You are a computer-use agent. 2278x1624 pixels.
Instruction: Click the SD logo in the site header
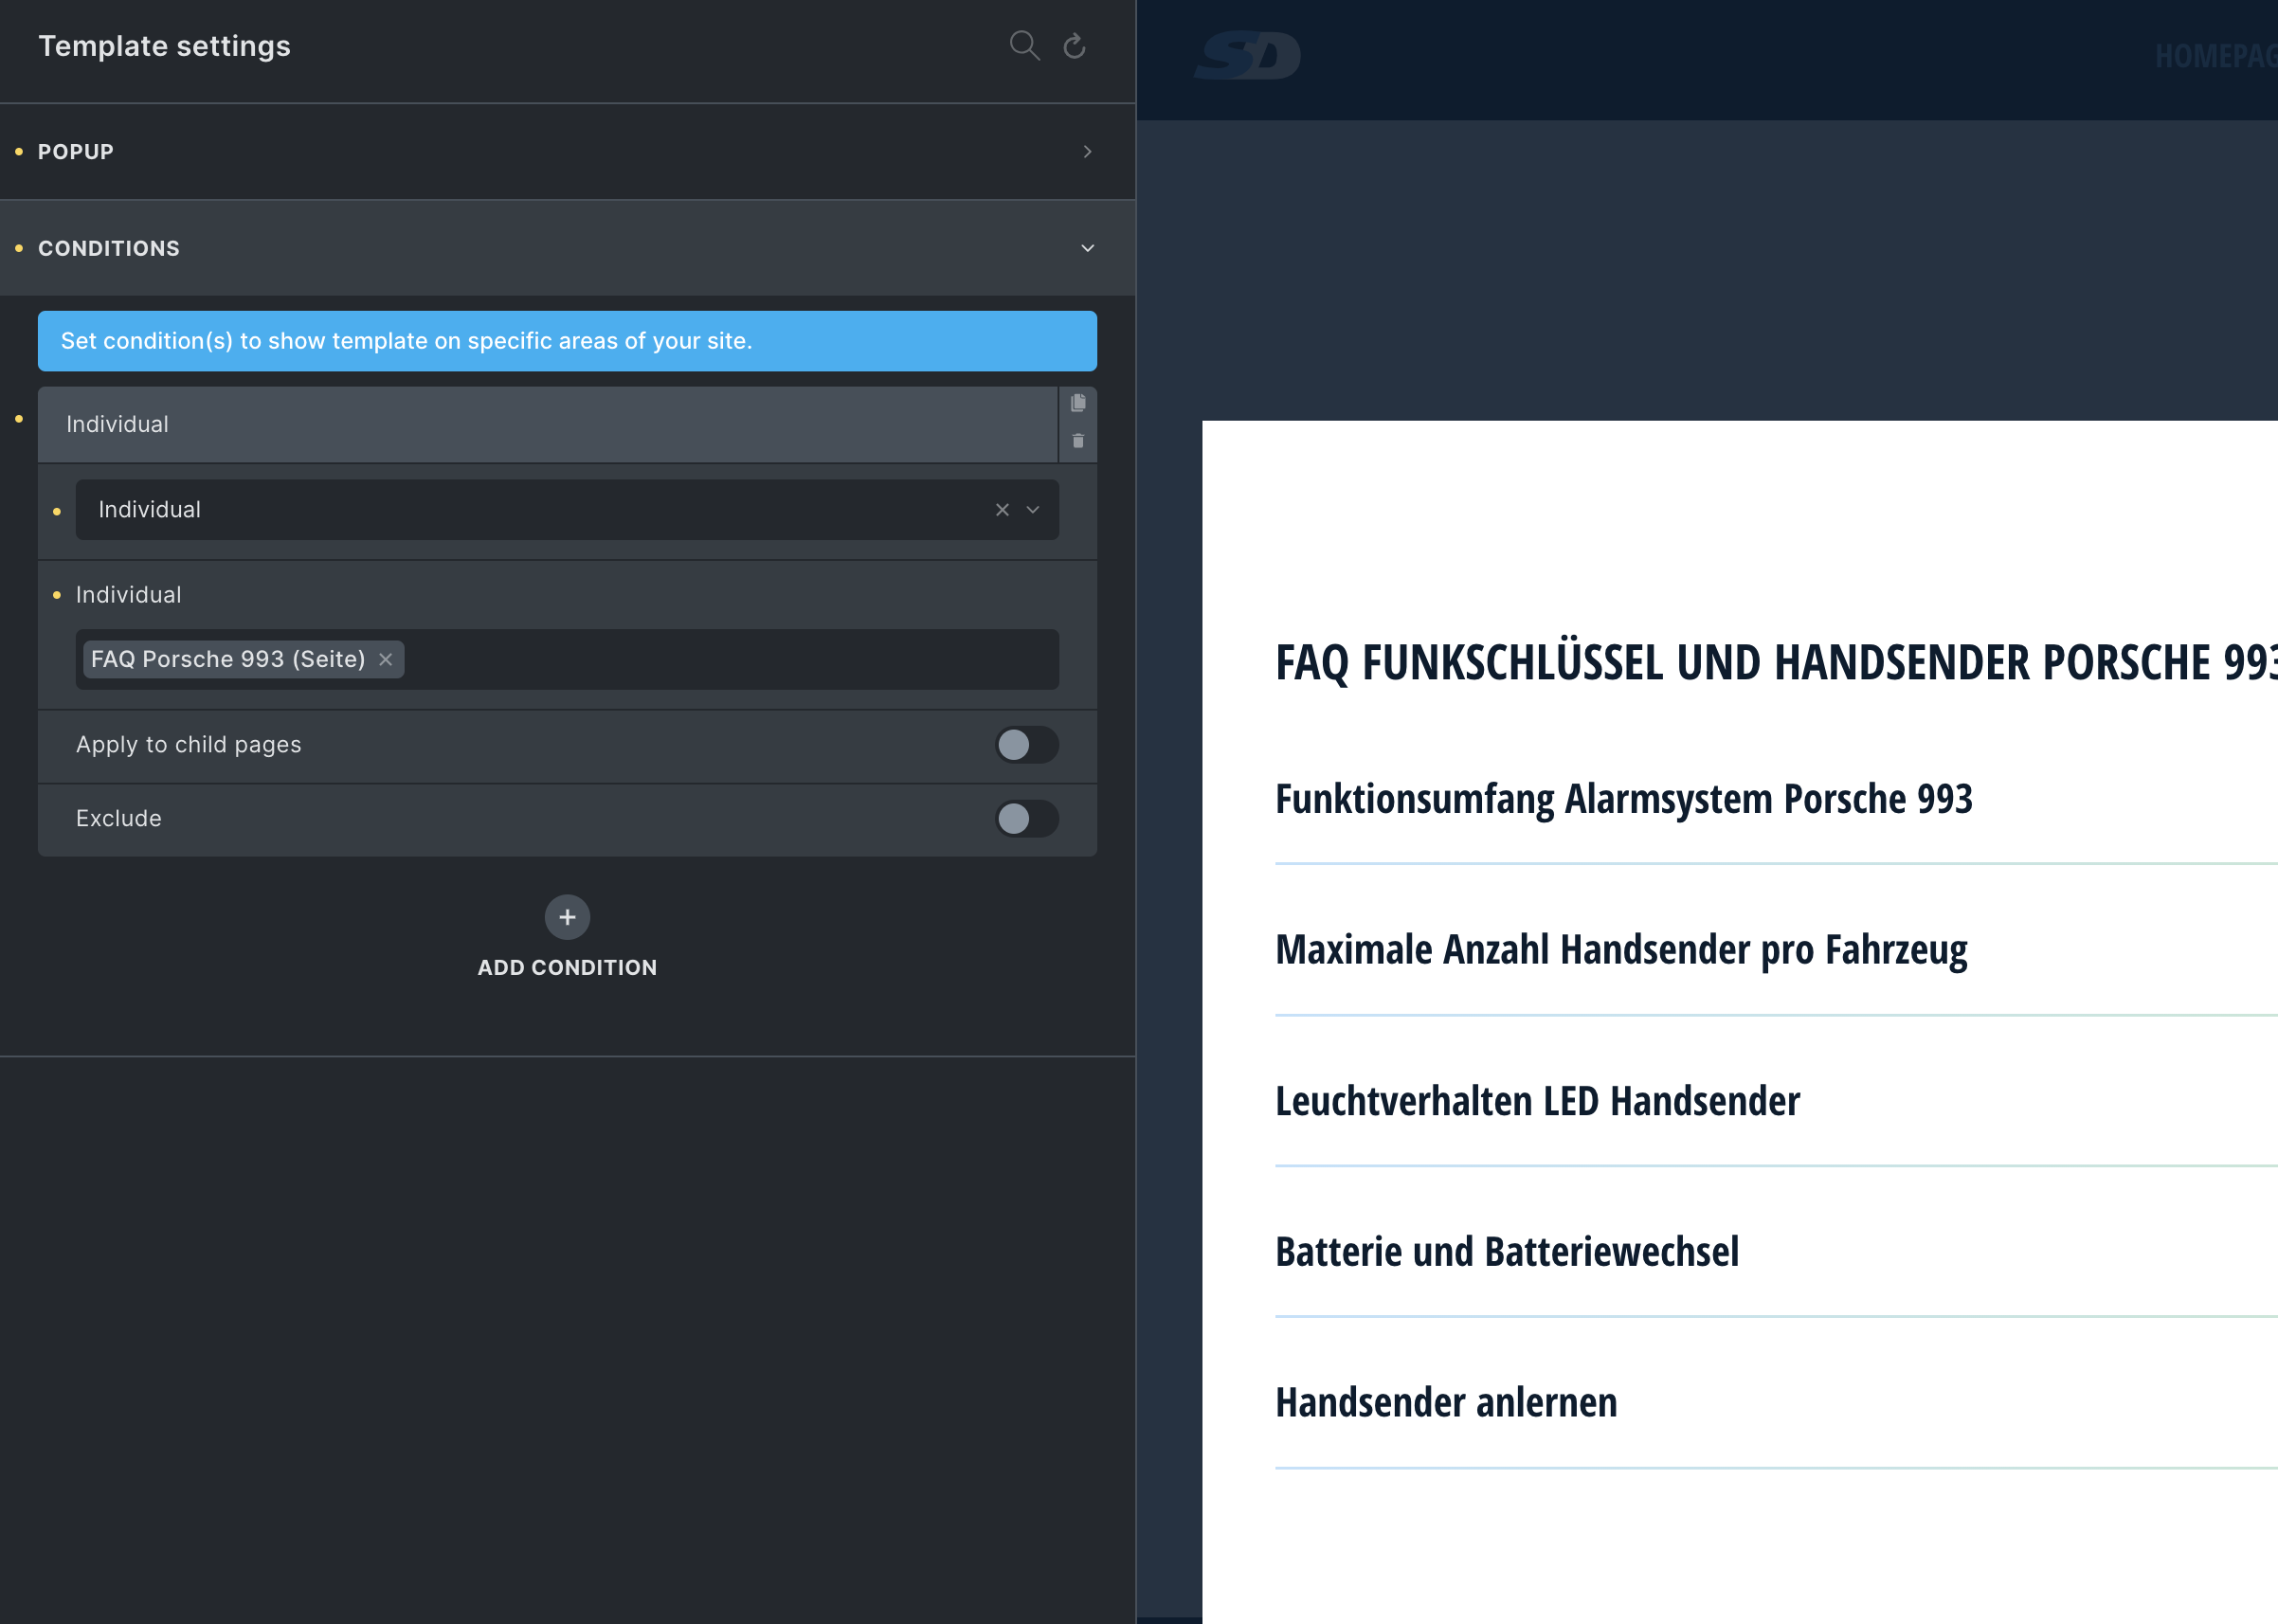click(1247, 56)
